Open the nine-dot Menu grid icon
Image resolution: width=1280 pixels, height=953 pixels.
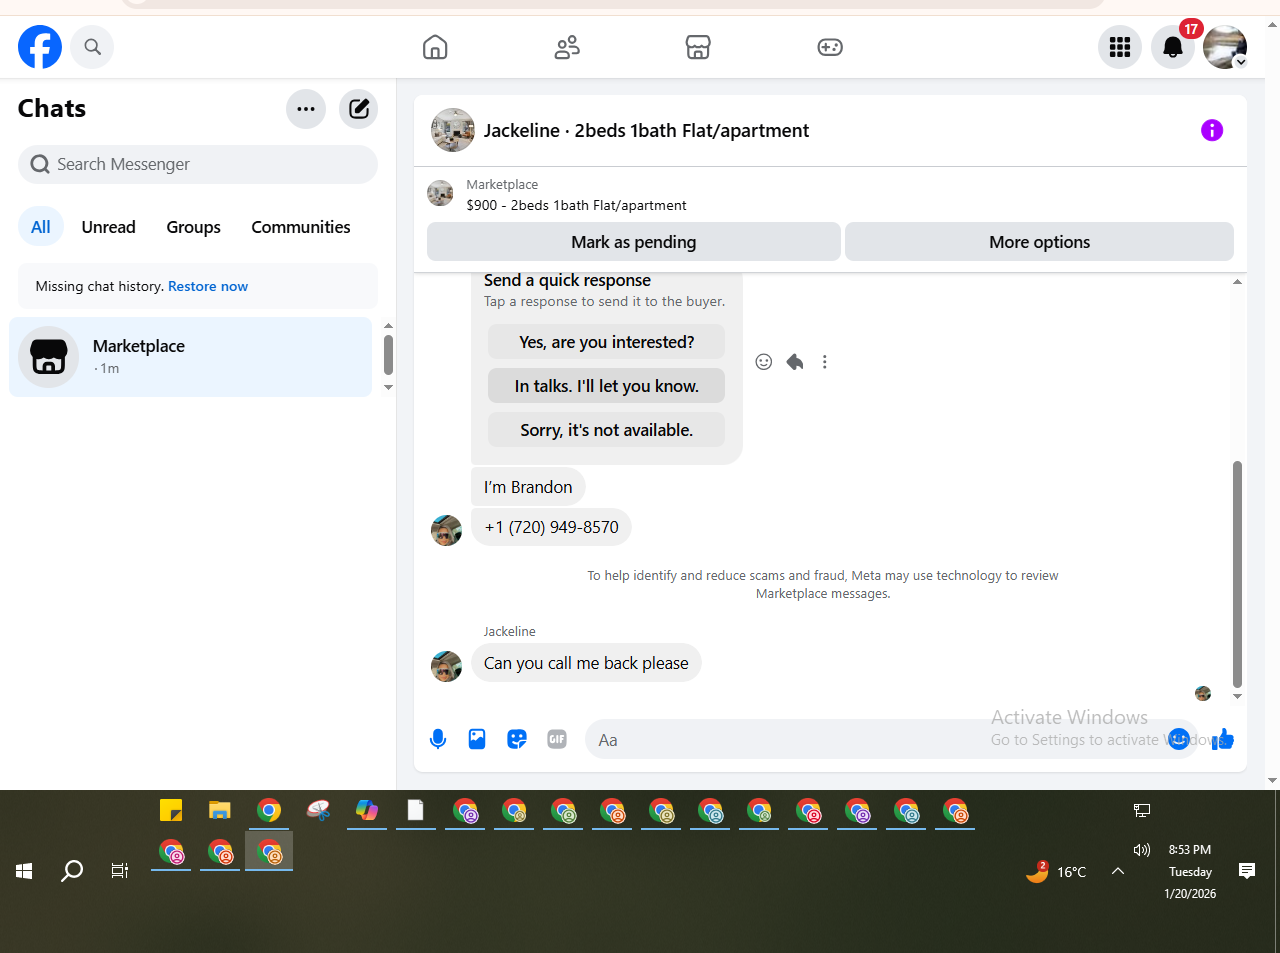coord(1120,47)
